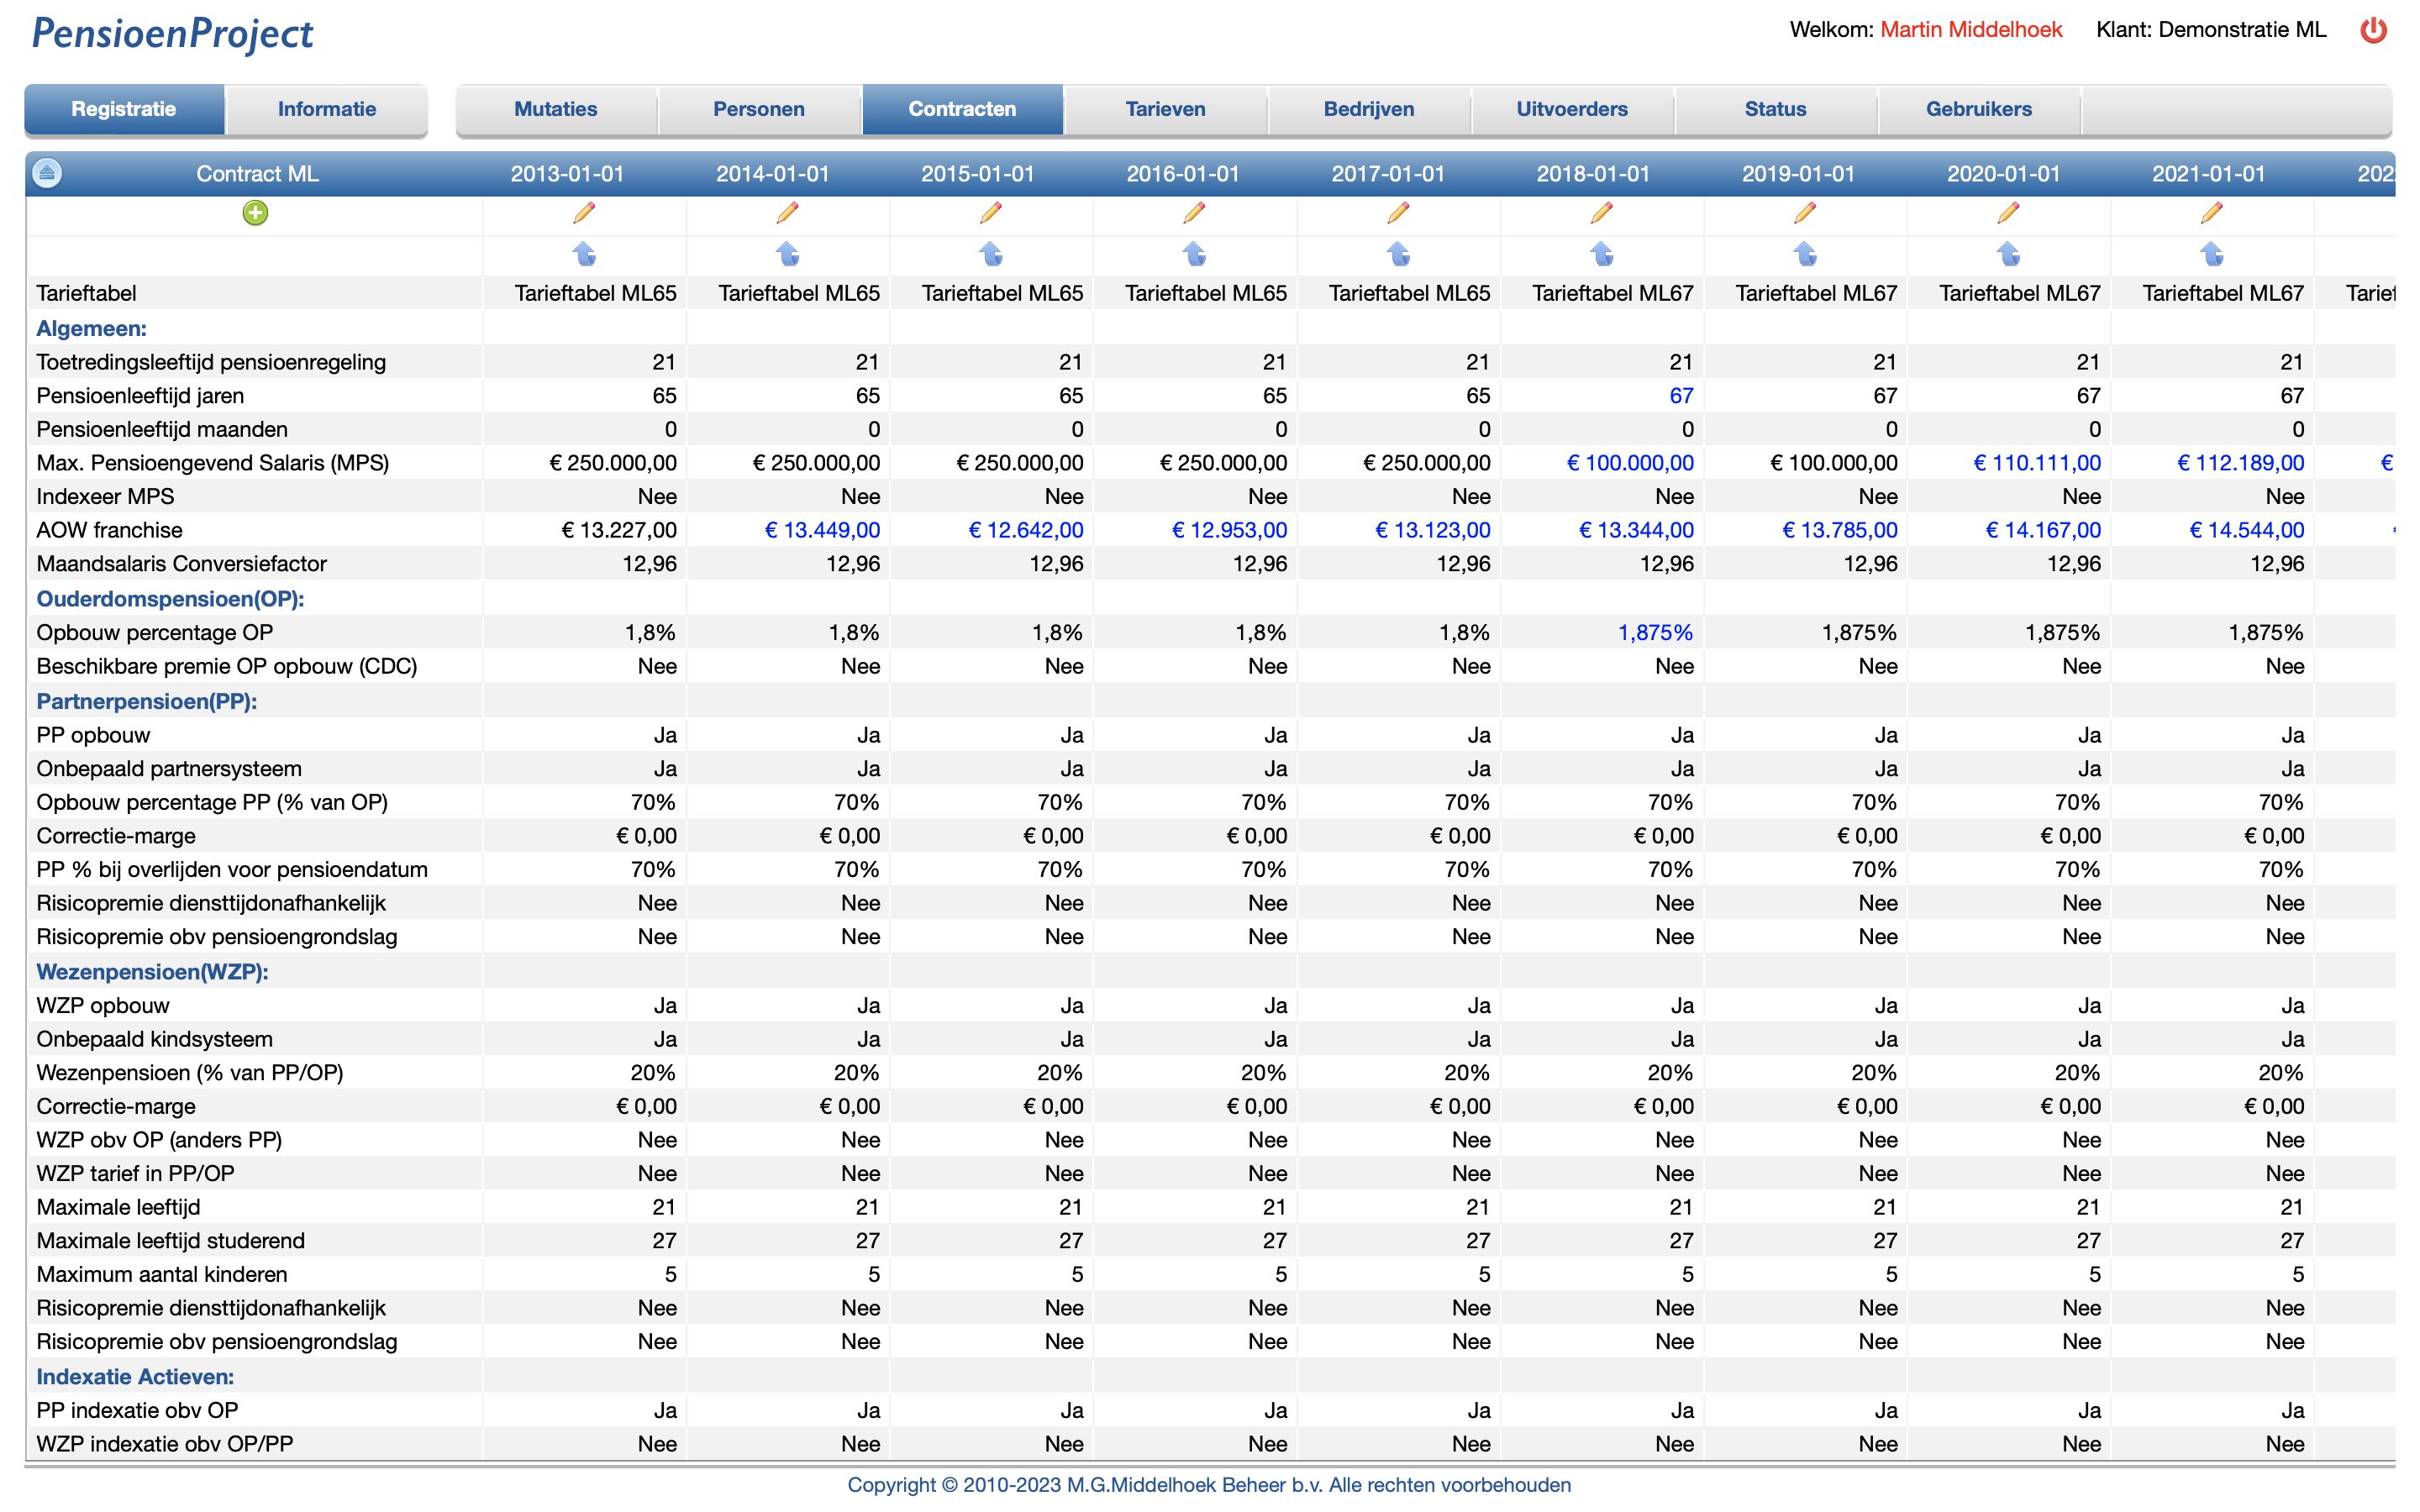Image resolution: width=2420 pixels, height=1512 pixels.
Task: Click the blue € 100.000,00 MPS value
Action: pos(1629,463)
